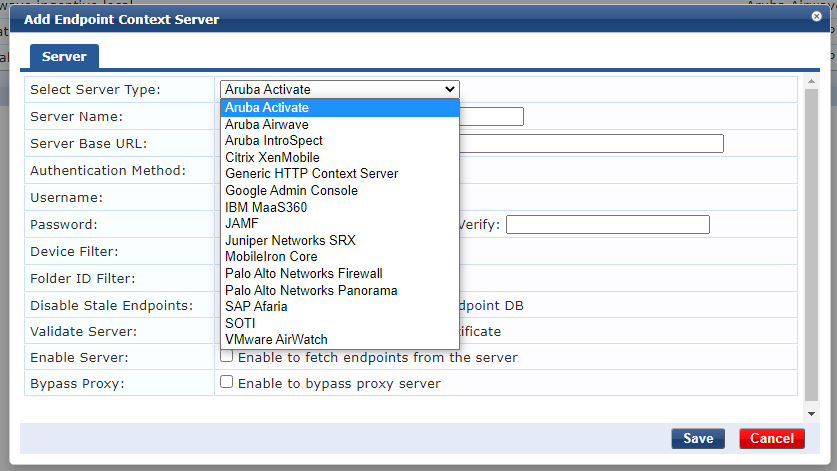Screen dimensions: 837x471
Task: Switch to the Server tab
Action: pos(64,57)
